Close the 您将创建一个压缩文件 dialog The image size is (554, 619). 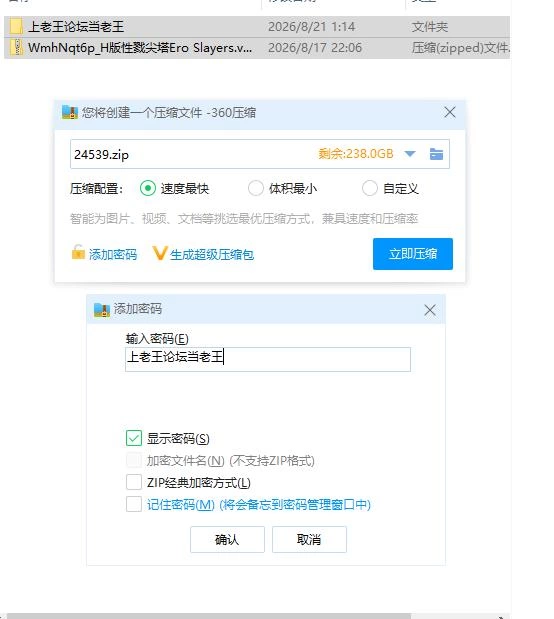pos(450,113)
